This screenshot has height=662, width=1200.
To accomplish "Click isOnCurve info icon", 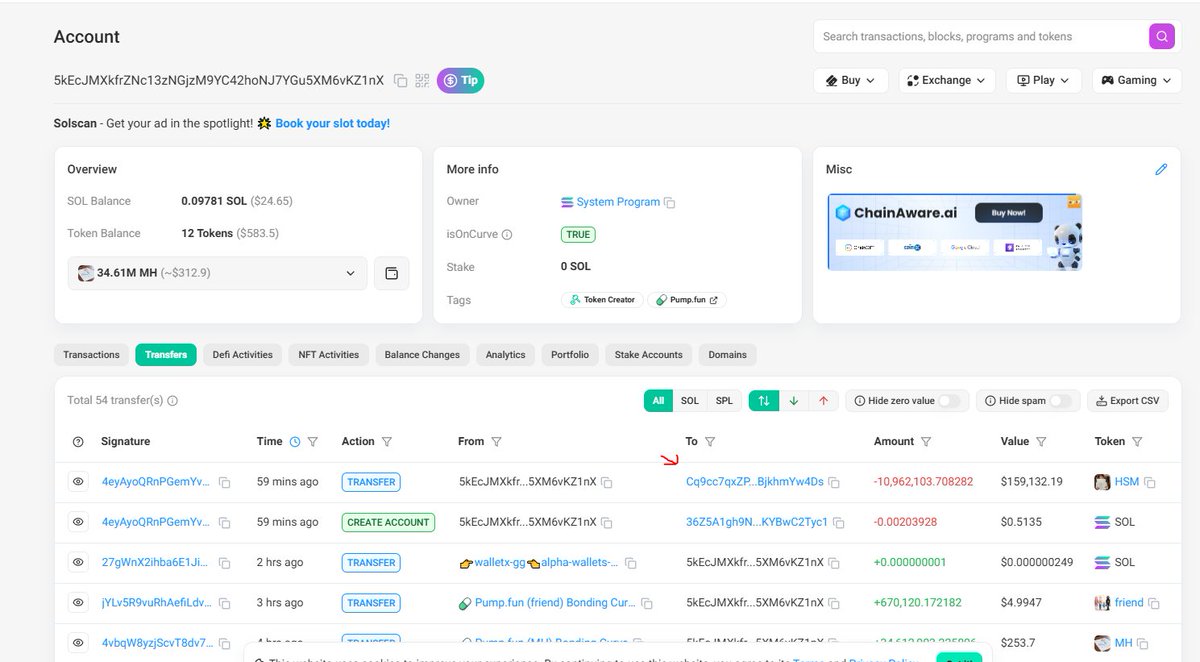I will click(507, 235).
